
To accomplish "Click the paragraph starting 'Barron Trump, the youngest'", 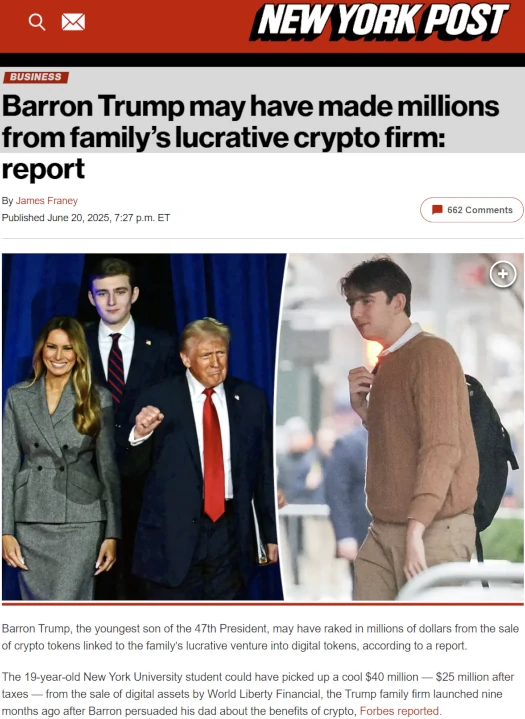I will (x=260, y=637).
